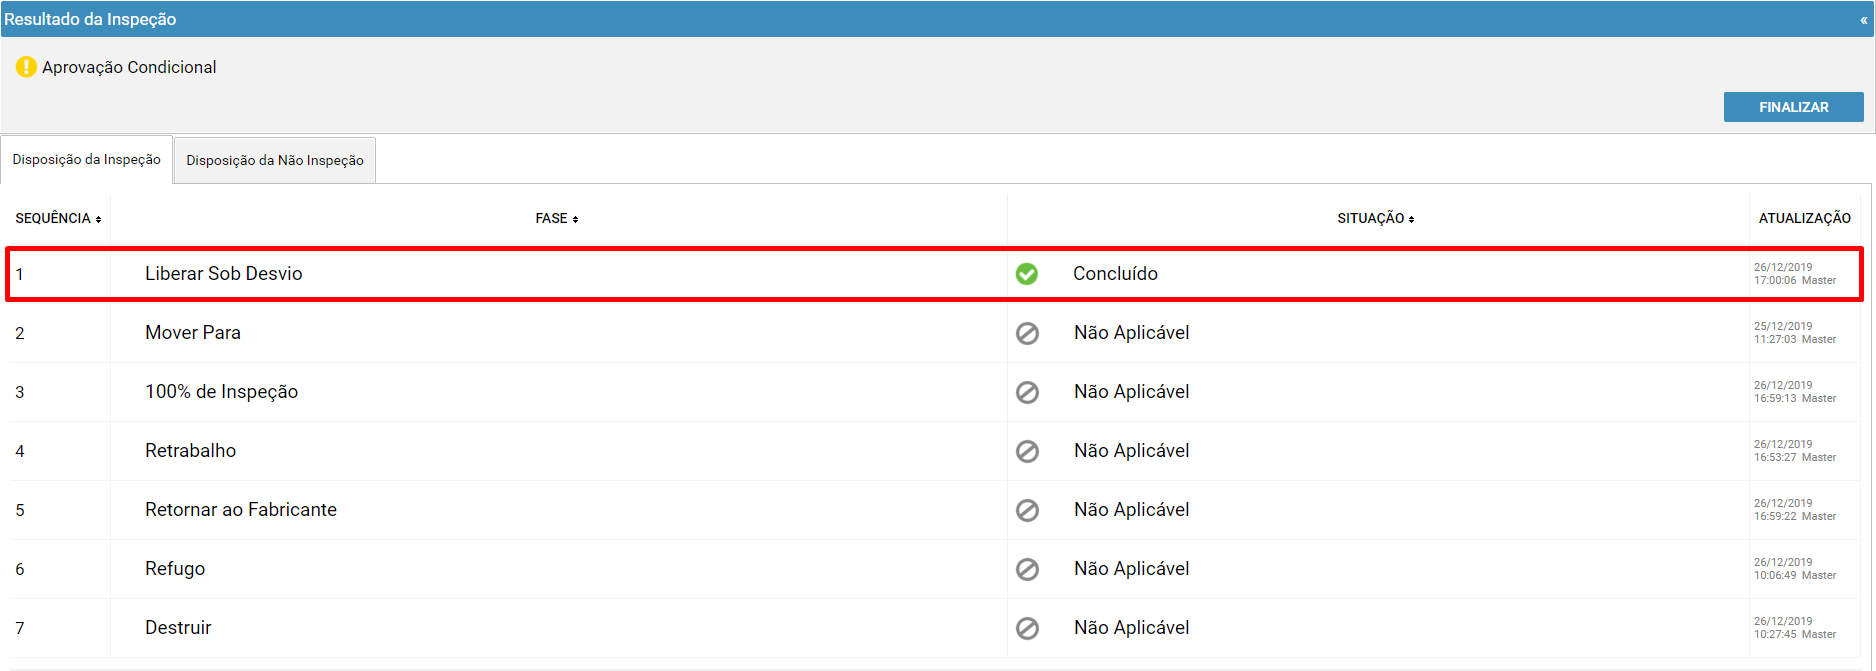1876x671 pixels.
Task: Click the 26/12/2019 10:27:45 update timestamp
Action: point(1794,628)
